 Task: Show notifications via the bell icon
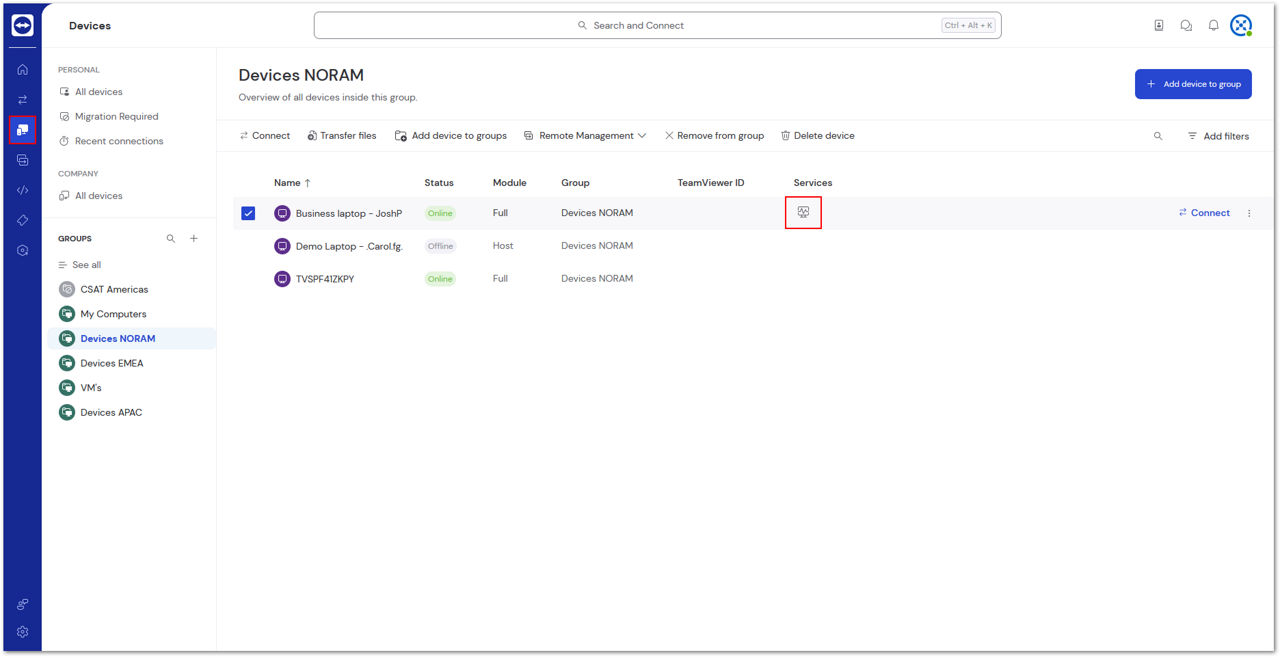point(1213,26)
